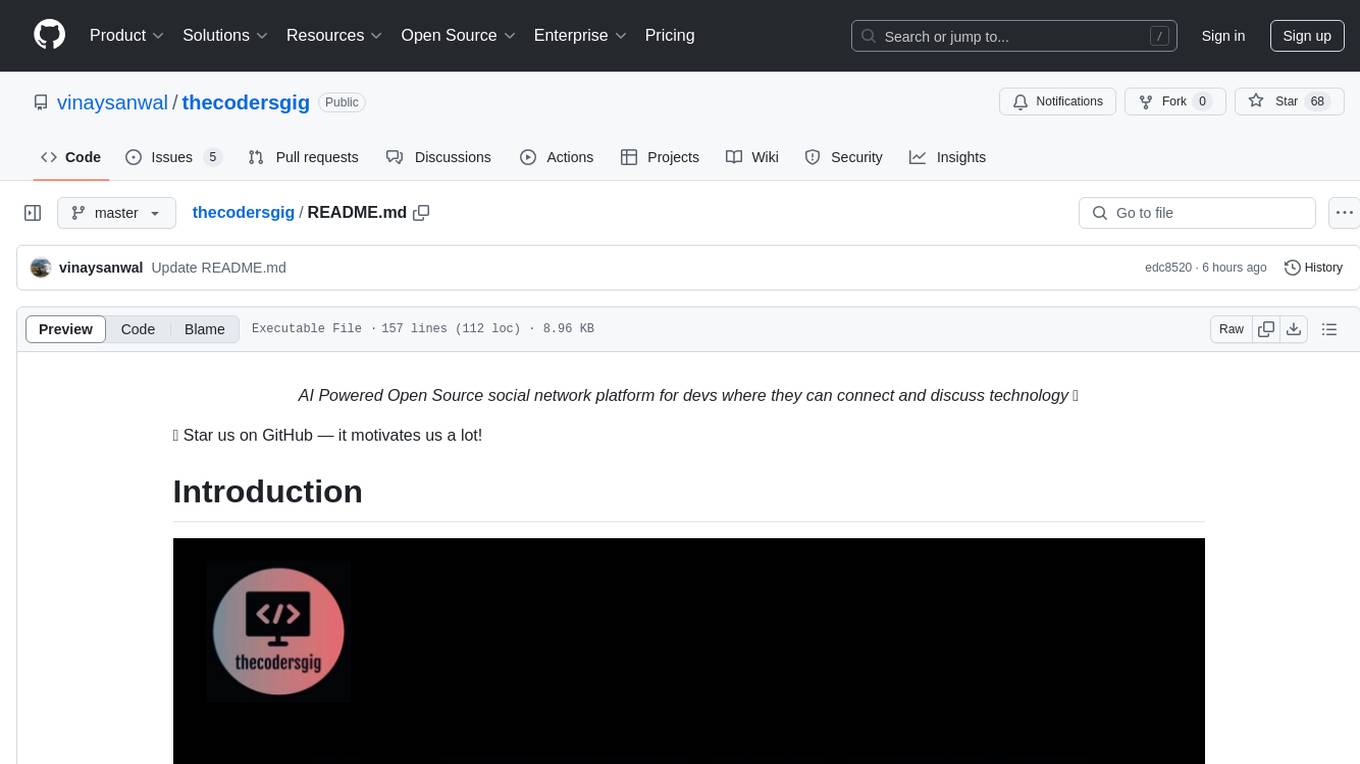This screenshot has height=764, width=1360.
Task: Select the Code view
Action: 138,329
